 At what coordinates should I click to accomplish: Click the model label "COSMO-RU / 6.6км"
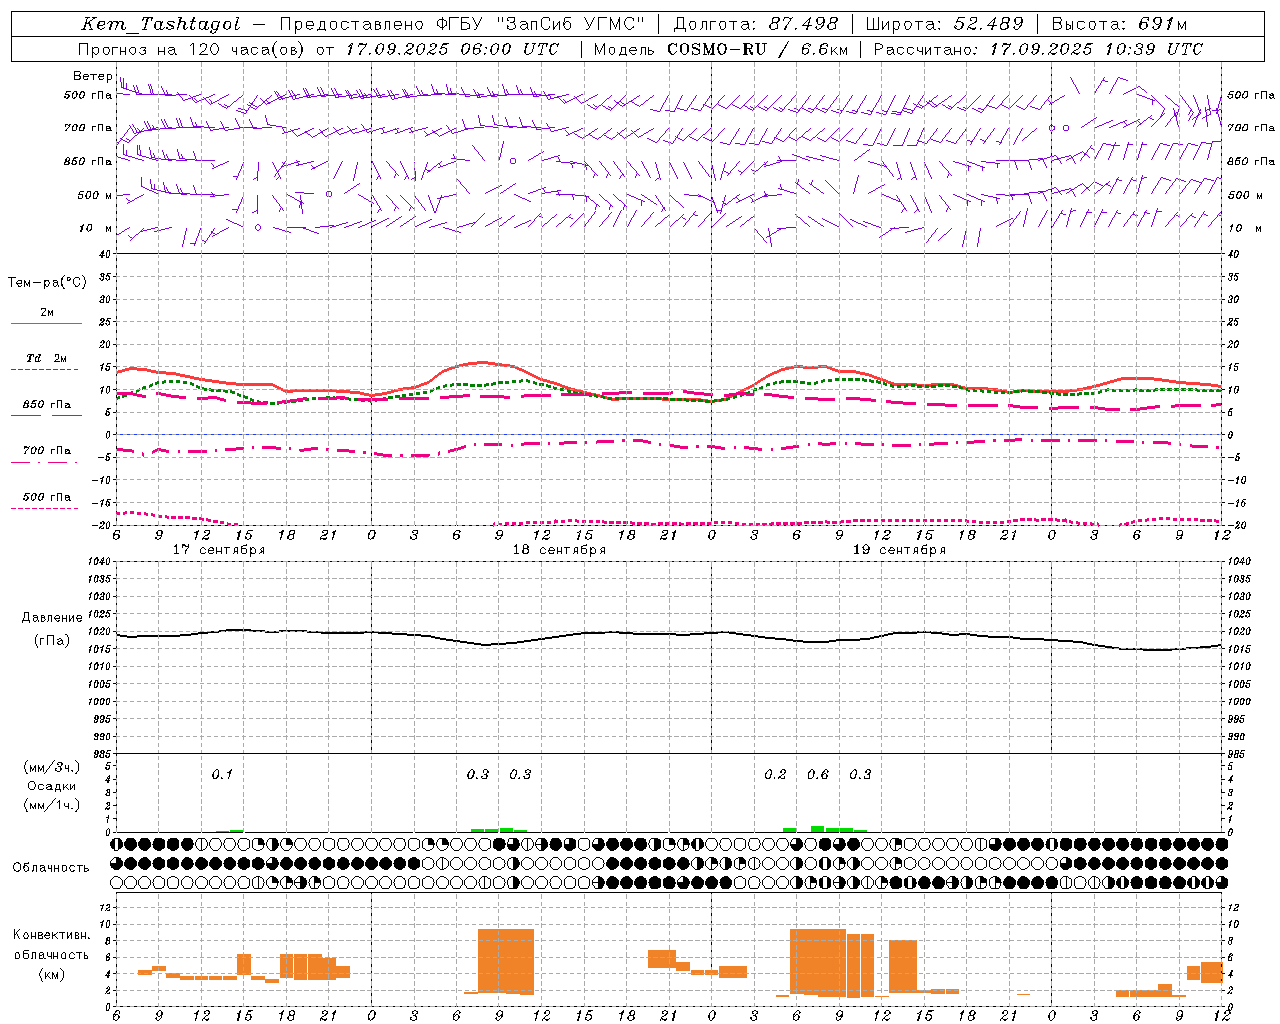(758, 49)
